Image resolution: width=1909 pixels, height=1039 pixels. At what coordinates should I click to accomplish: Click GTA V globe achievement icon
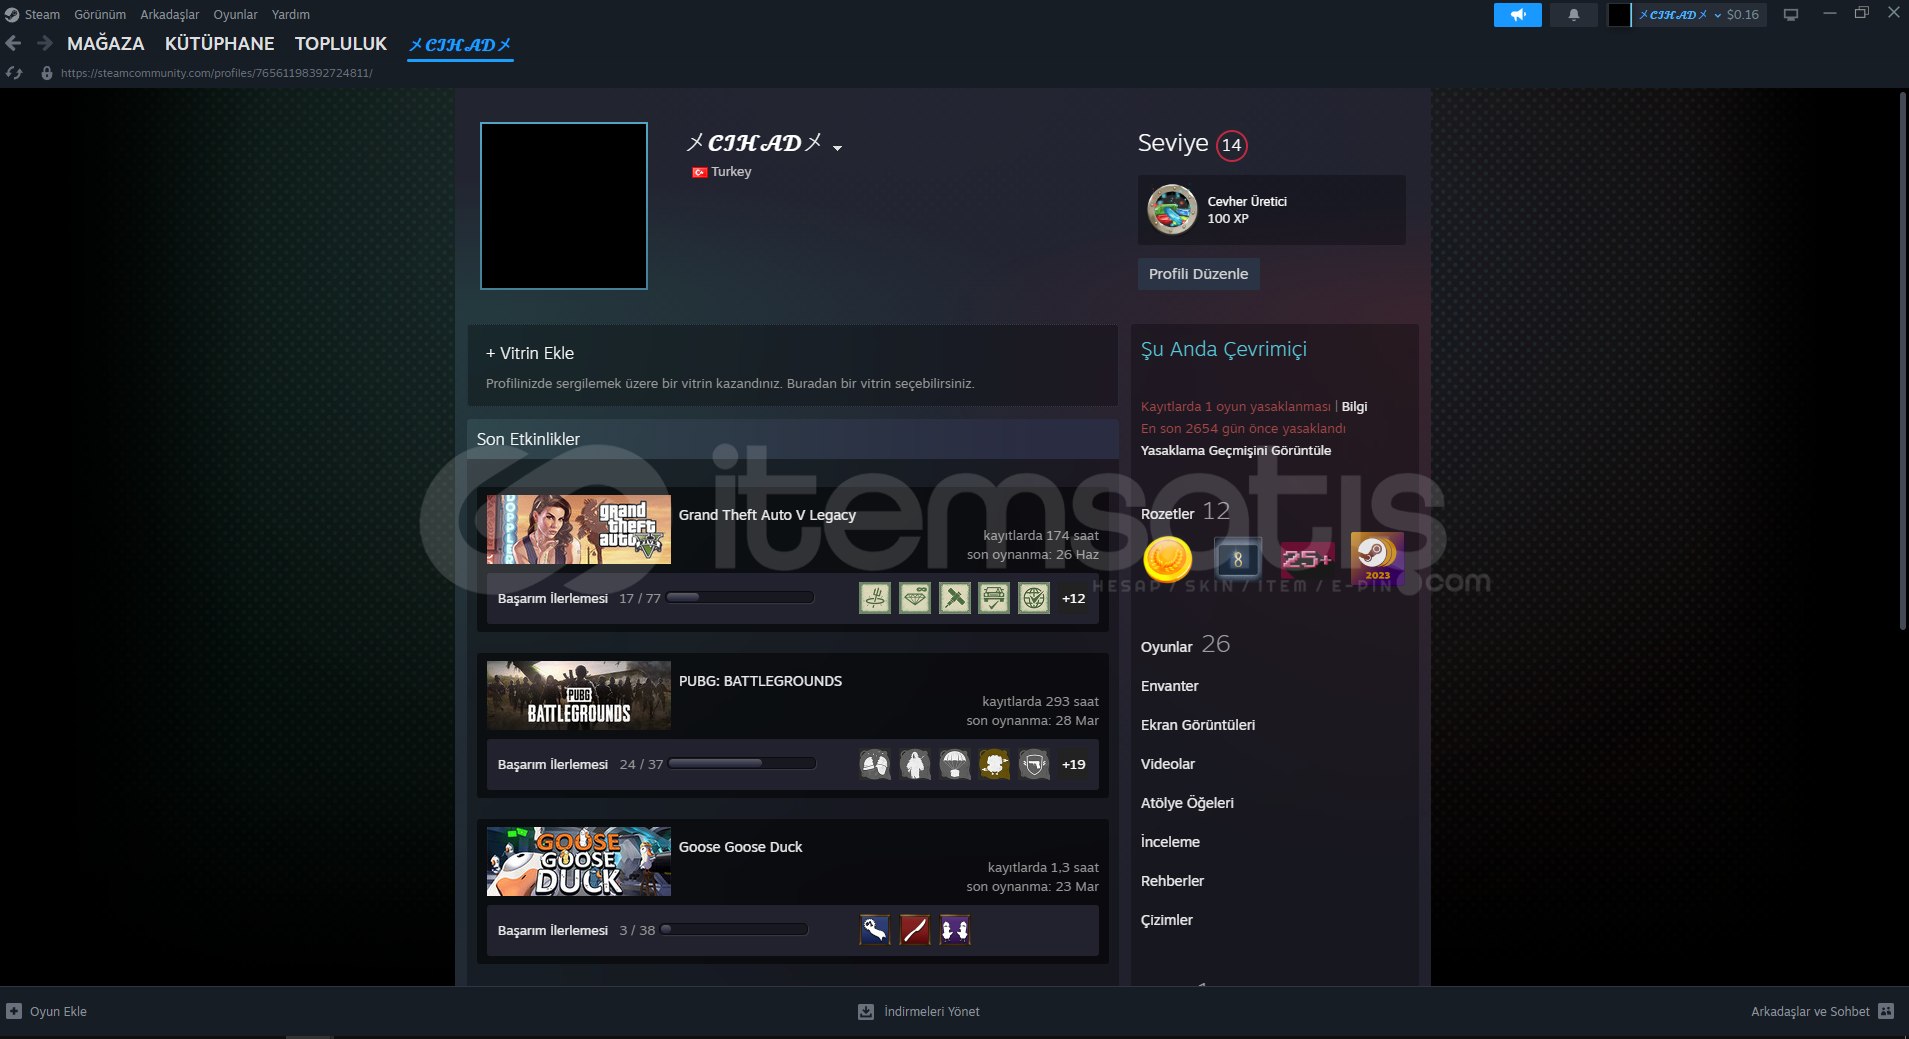[x=1034, y=598]
